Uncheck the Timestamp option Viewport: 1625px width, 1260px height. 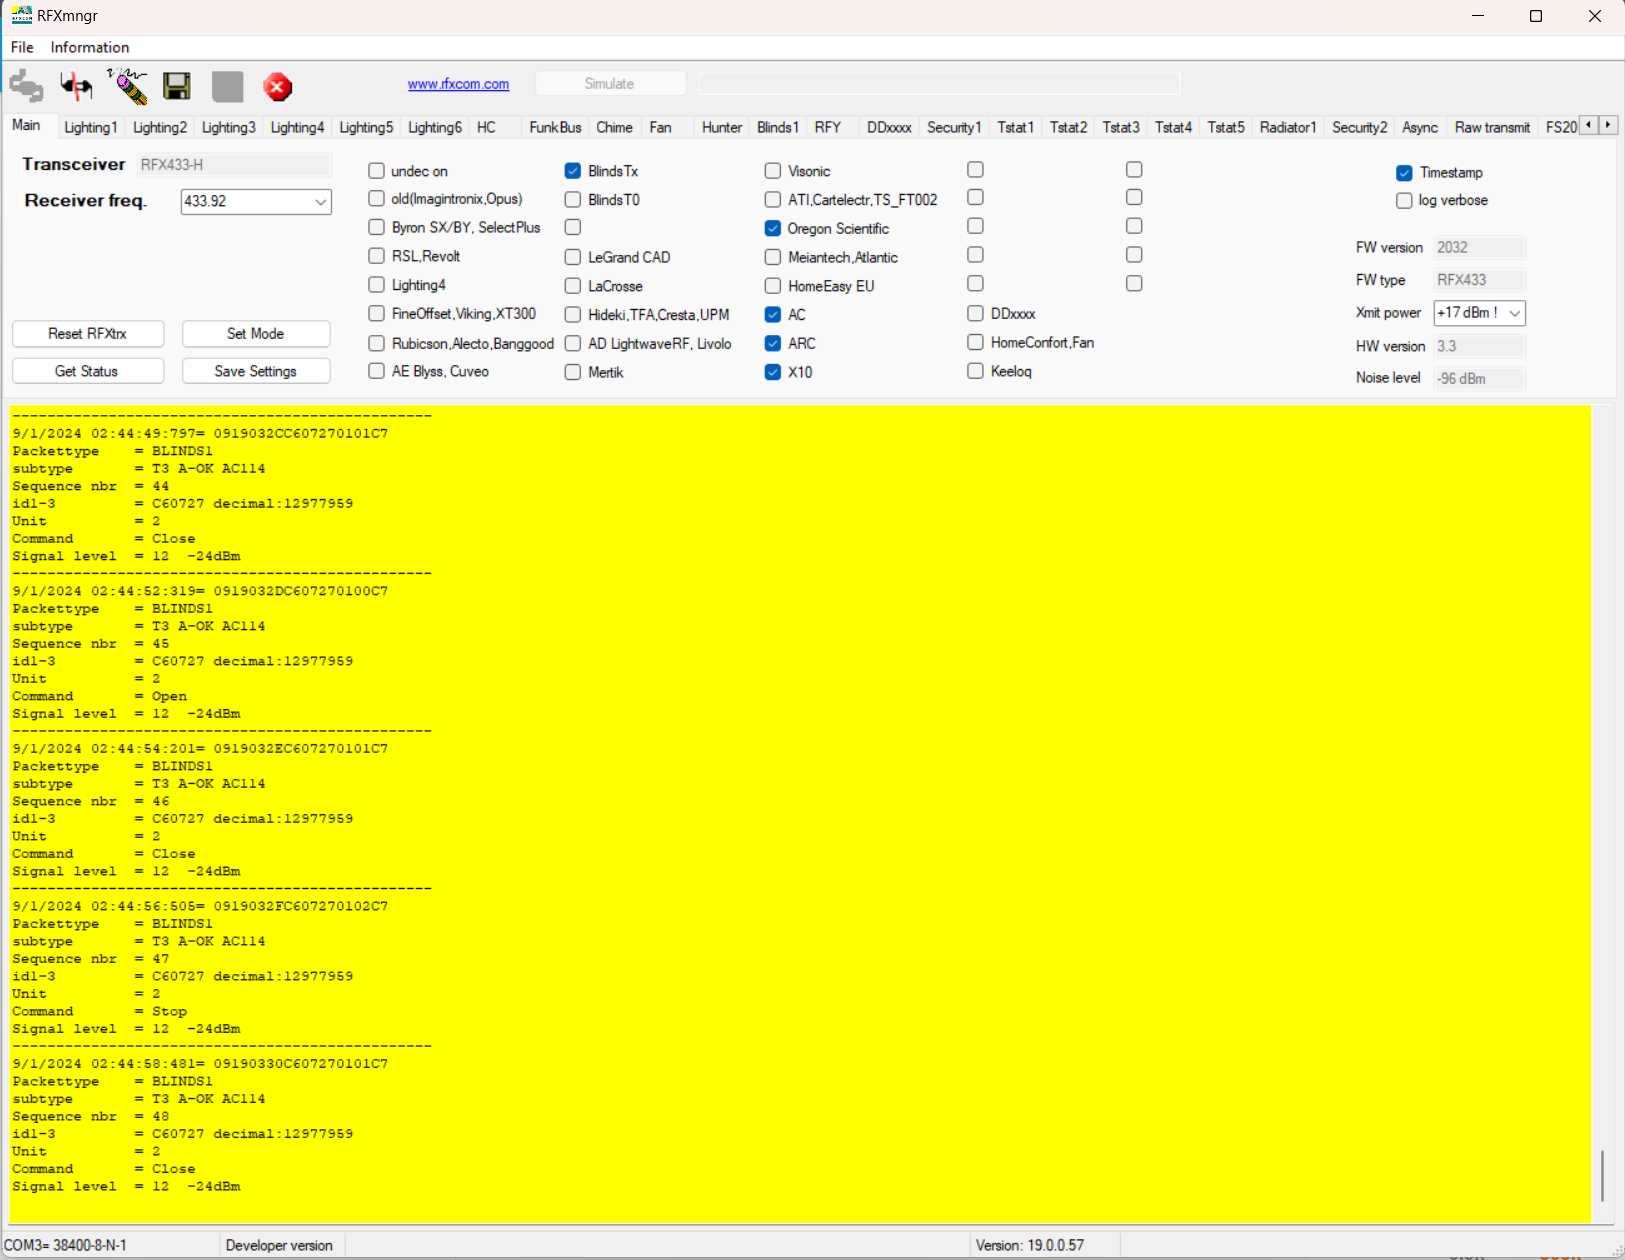[1403, 173]
